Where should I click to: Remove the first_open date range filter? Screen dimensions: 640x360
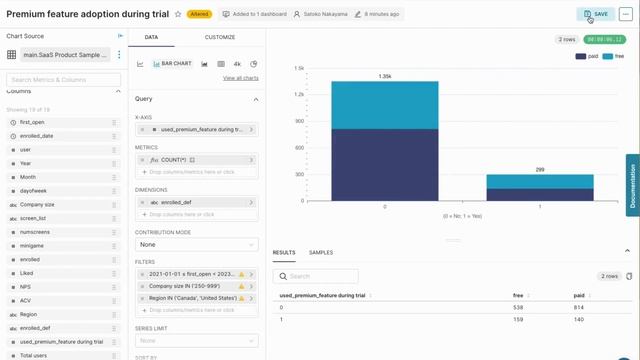pyautogui.click(x=142, y=274)
